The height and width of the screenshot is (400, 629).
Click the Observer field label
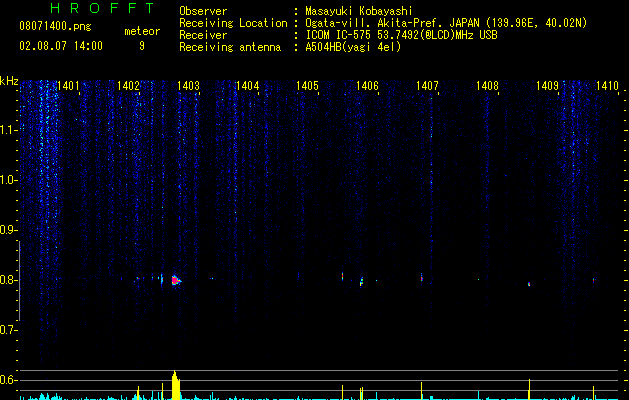pyautogui.click(x=203, y=11)
